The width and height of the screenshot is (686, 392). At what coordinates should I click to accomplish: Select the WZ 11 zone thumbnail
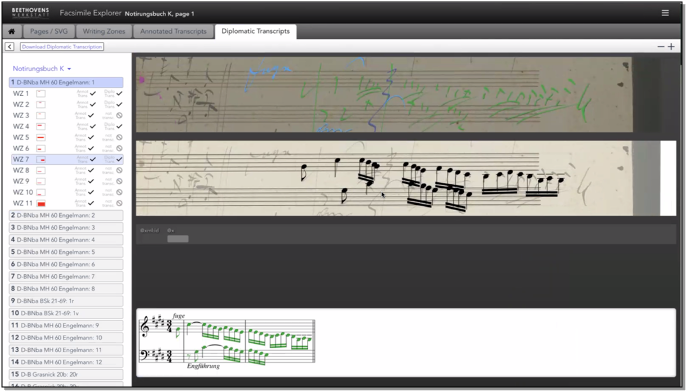[x=41, y=203]
